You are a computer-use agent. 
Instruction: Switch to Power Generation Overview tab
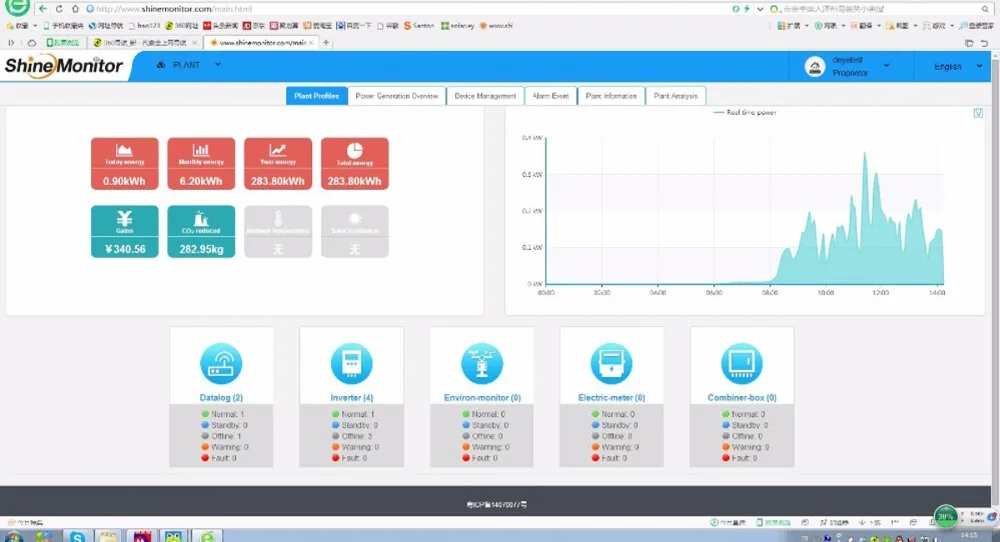pyautogui.click(x=397, y=96)
